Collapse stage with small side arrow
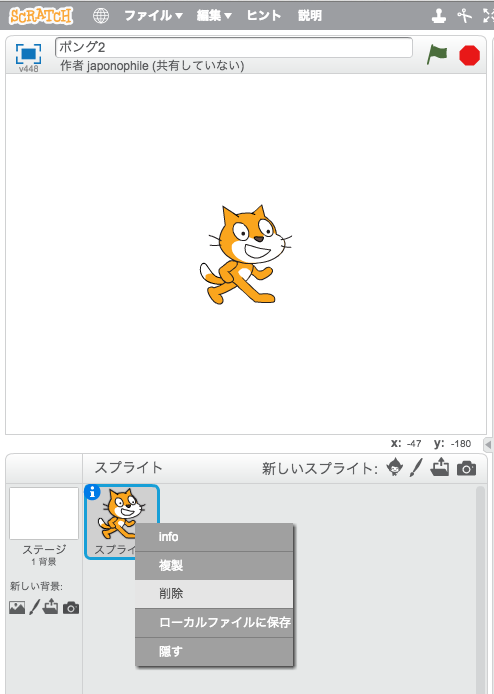Screen dimensions: 494x694 click(488, 444)
